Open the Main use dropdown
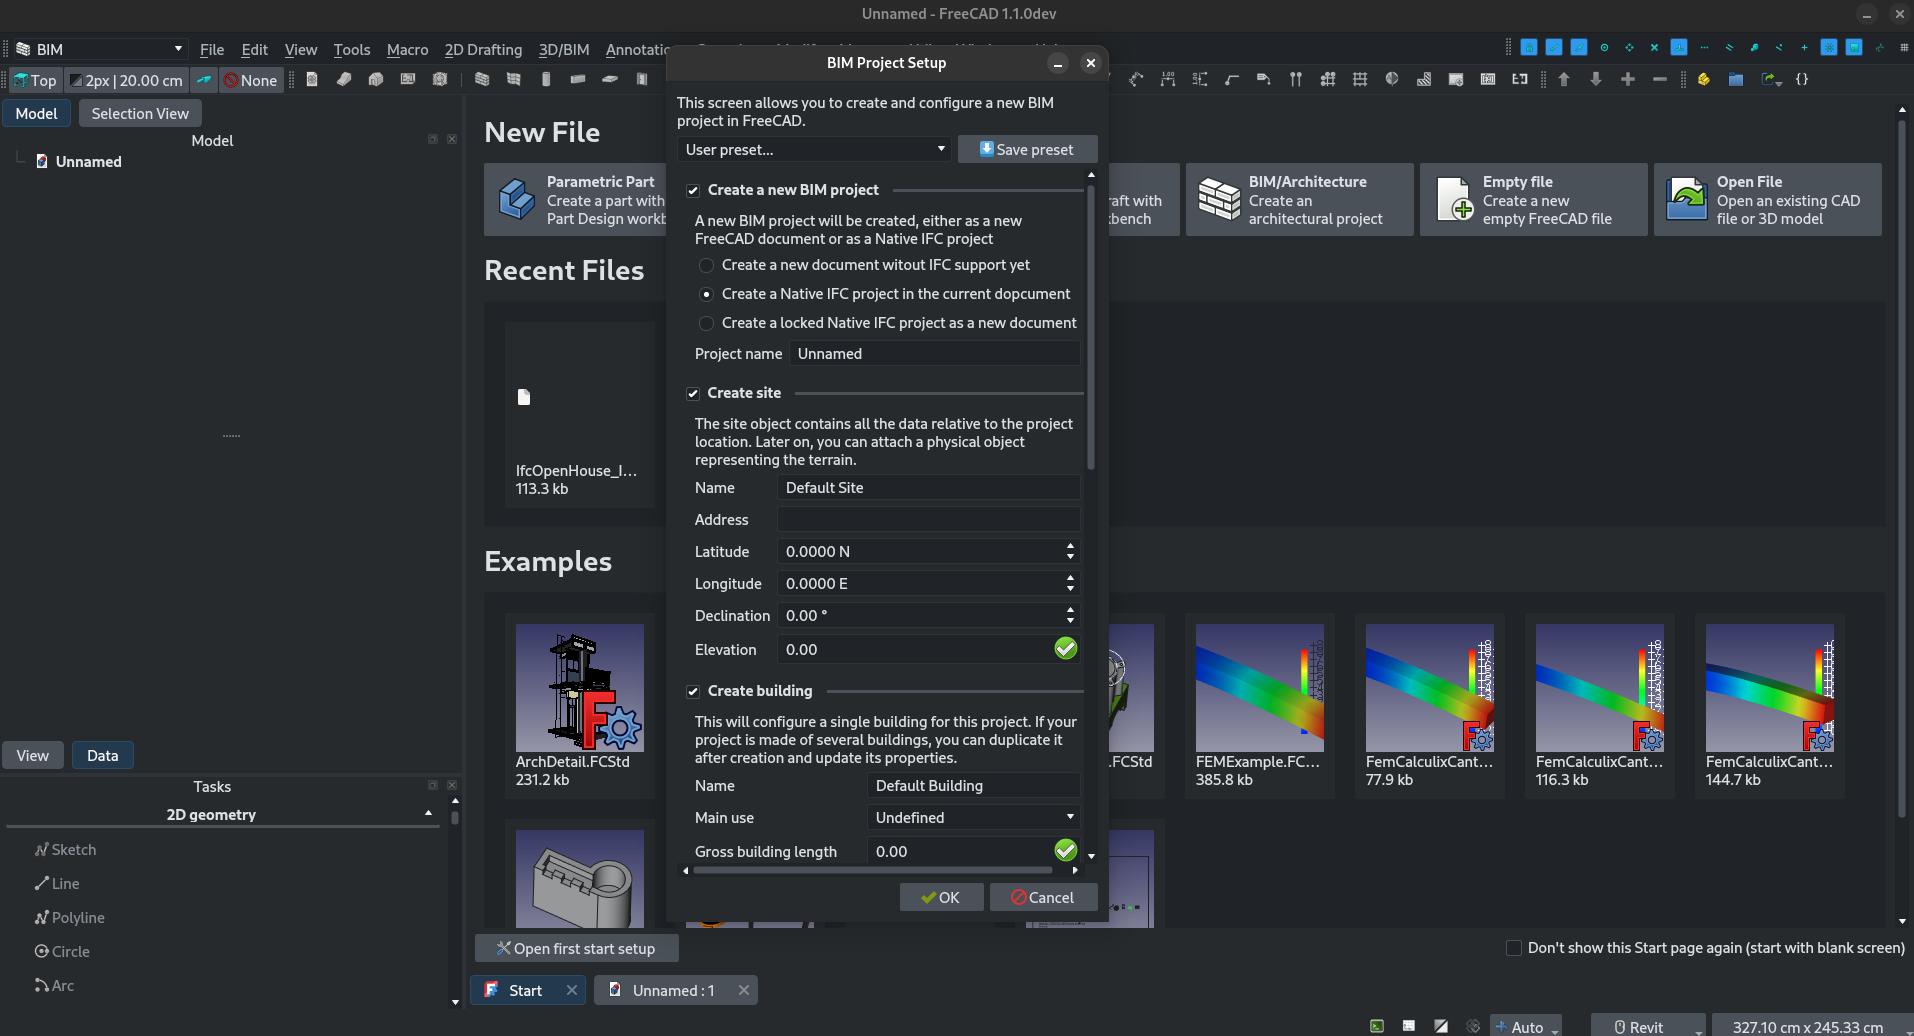 pyautogui.click(x=971, y=817)
